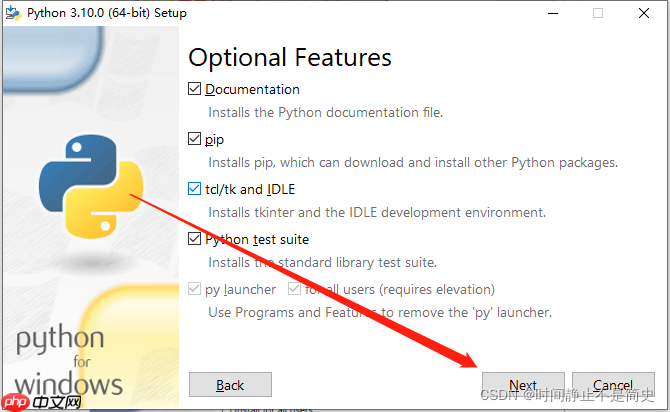The height and width of the screenshot is (412, 670).
Task: Click the Optional Features heading
Action: [x=290, y=57]
